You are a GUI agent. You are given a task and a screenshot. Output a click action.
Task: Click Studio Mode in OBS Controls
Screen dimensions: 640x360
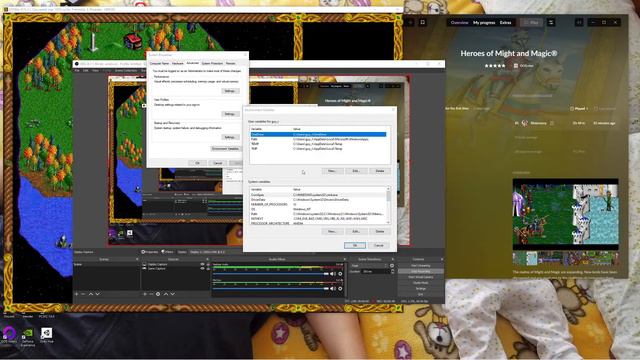click(x=420, y=283)
